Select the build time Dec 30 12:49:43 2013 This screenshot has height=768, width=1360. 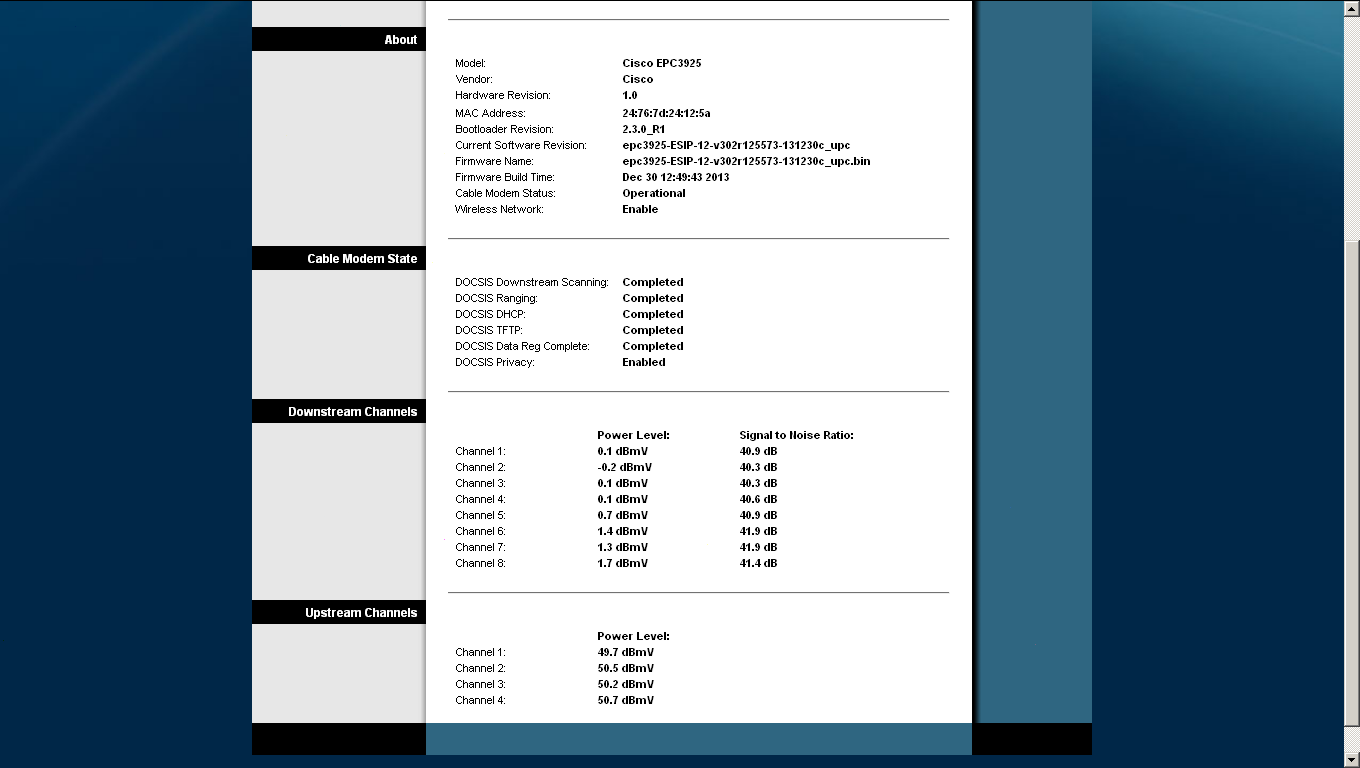[676, 177]
